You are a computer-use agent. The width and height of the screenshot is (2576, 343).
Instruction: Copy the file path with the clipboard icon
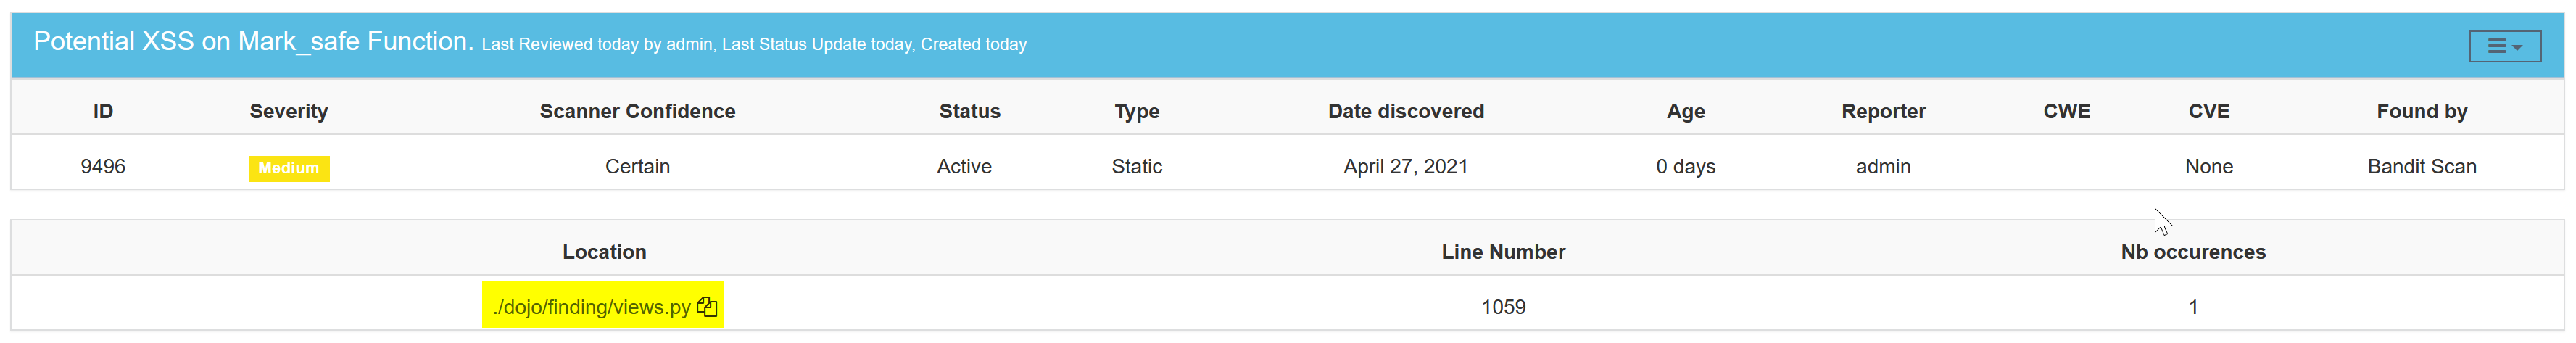[x=707, y=307]
